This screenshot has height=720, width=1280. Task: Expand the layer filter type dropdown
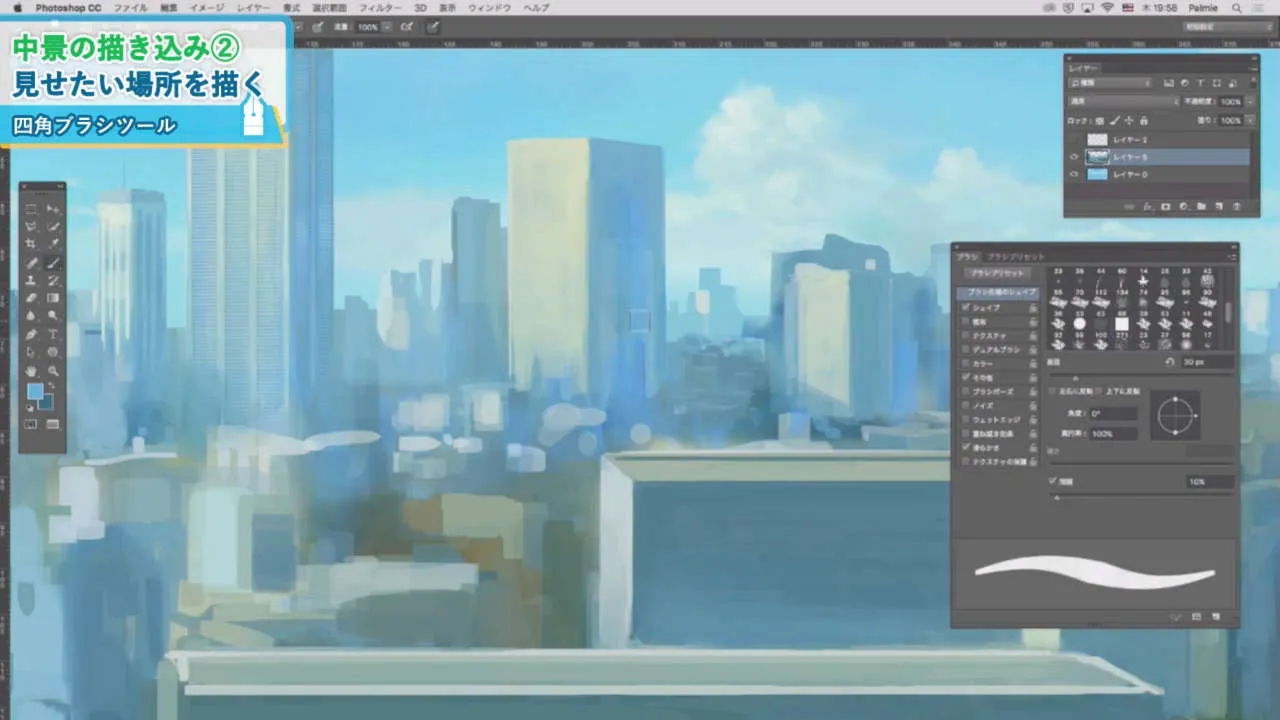click(x=1110, y=83)
